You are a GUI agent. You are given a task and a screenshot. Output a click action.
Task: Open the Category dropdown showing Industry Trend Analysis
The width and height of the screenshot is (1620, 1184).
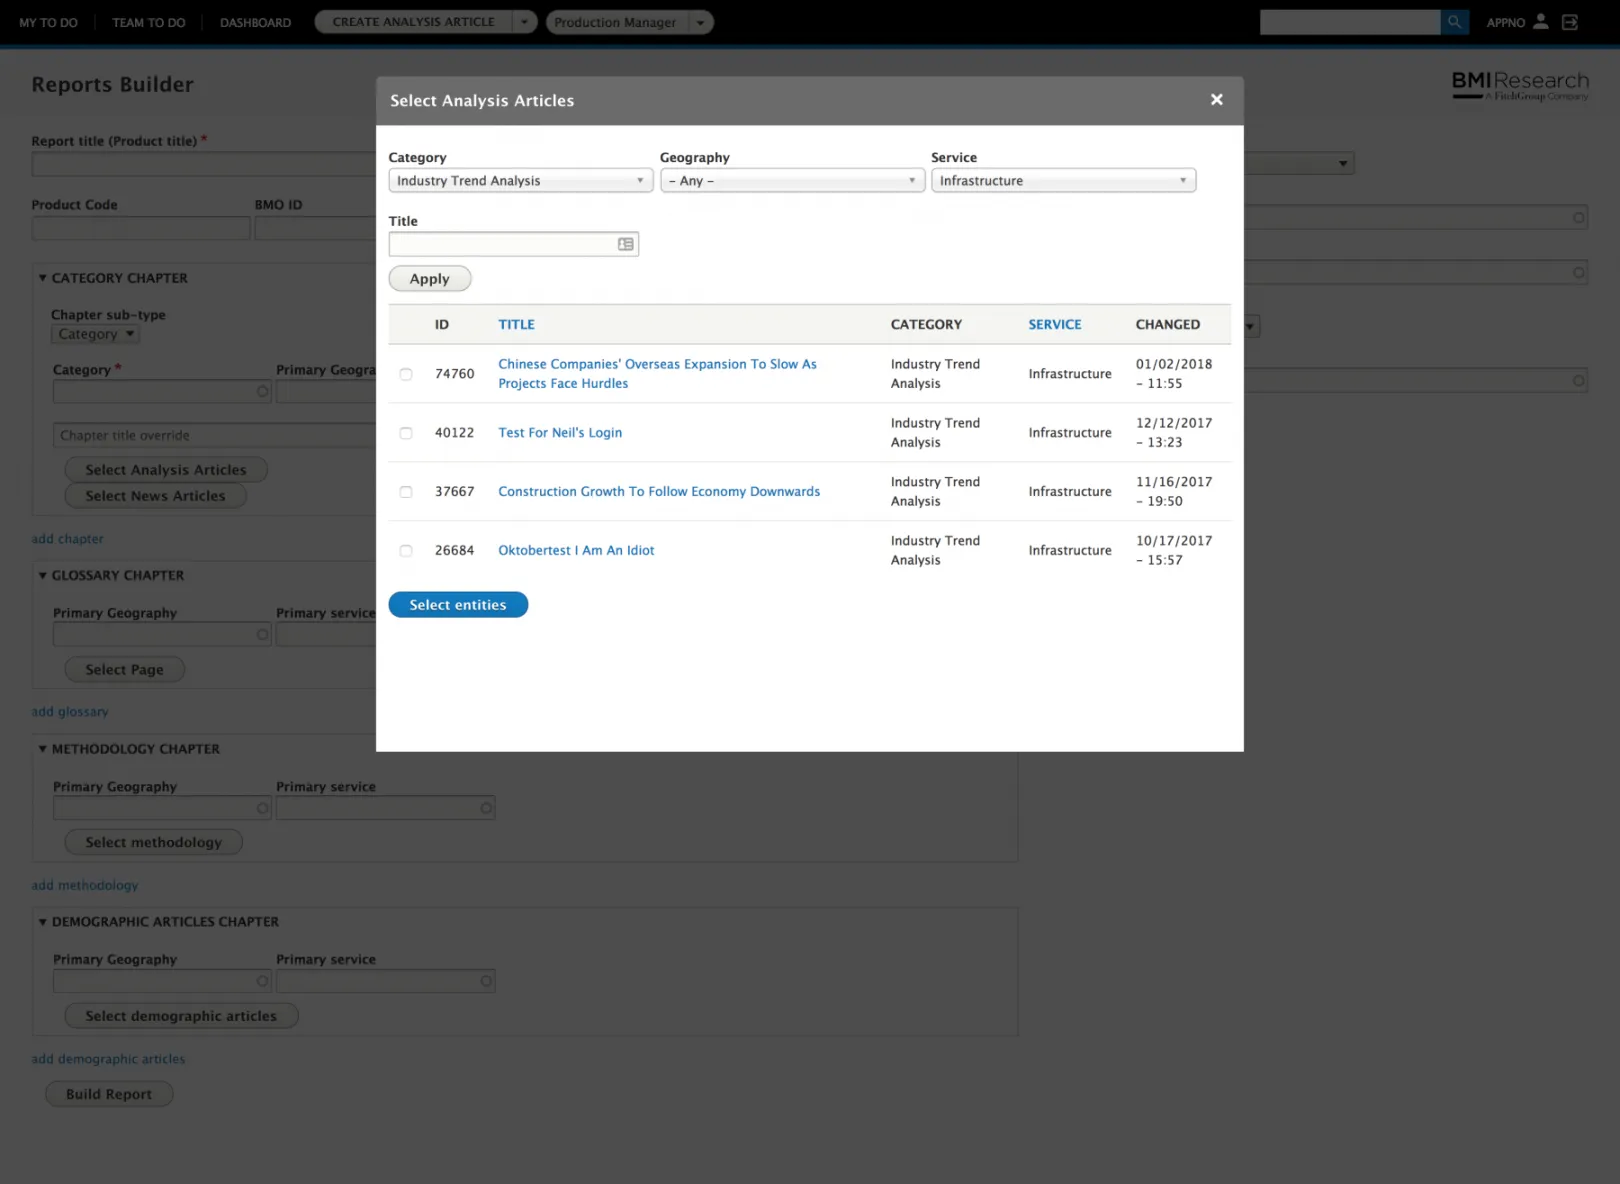click(520, 180)
